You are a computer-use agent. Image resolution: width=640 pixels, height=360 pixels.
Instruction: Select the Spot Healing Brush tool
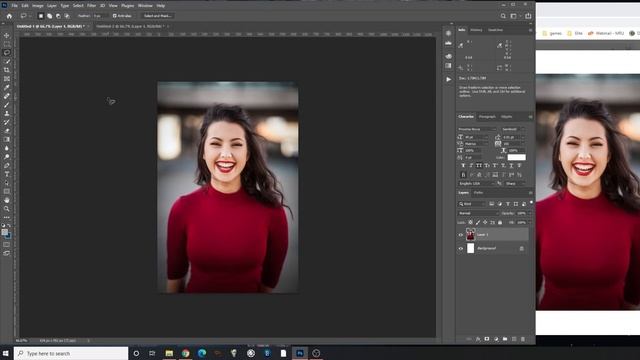tap(7, 96)
